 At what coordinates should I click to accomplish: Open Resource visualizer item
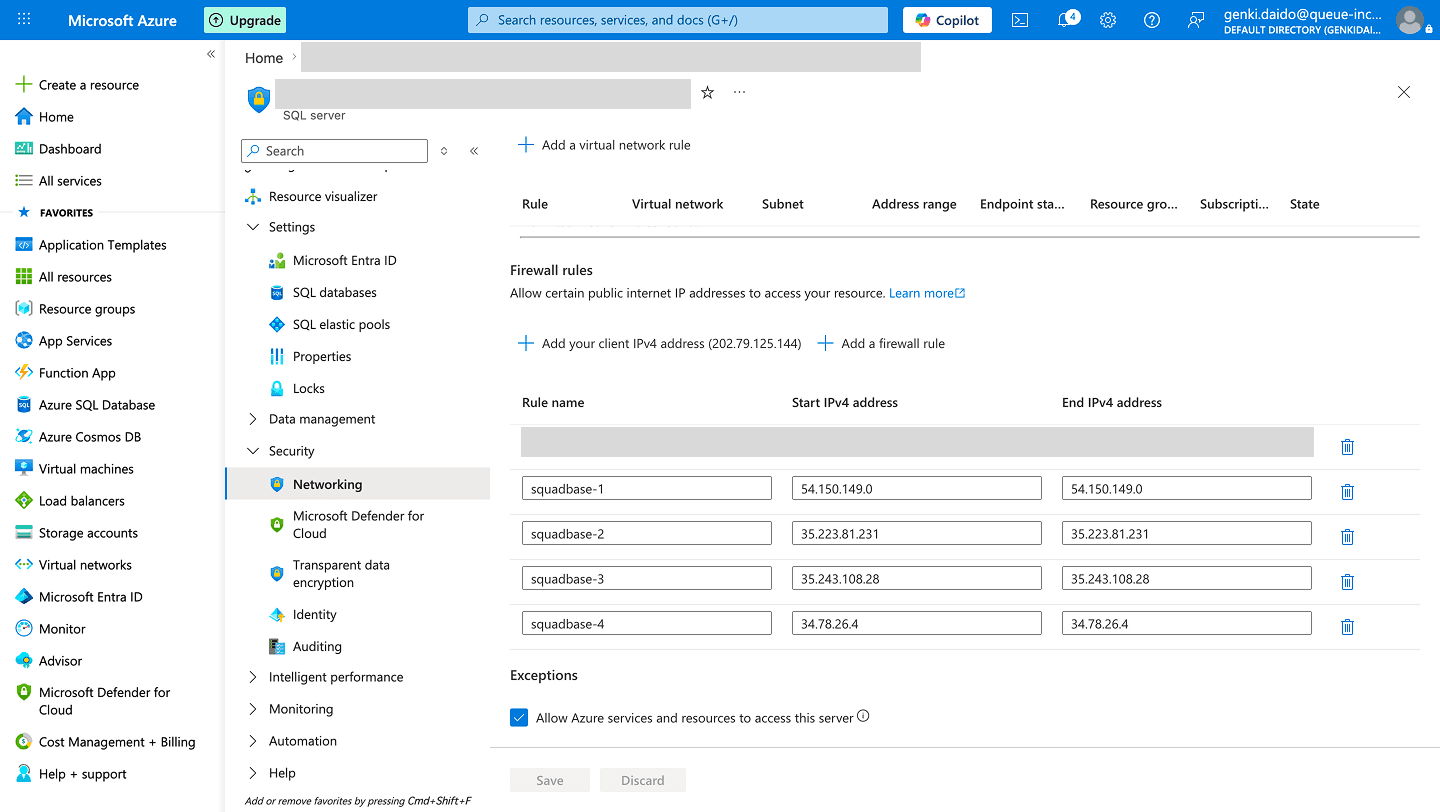pos(323,196)
